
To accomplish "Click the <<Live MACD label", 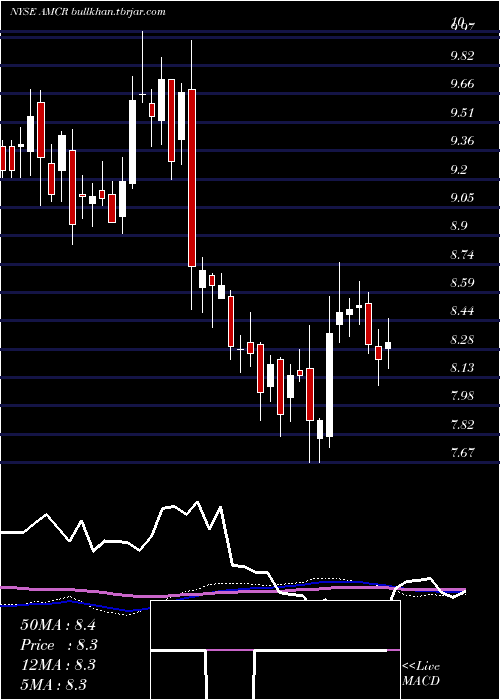I will (421, 674).
